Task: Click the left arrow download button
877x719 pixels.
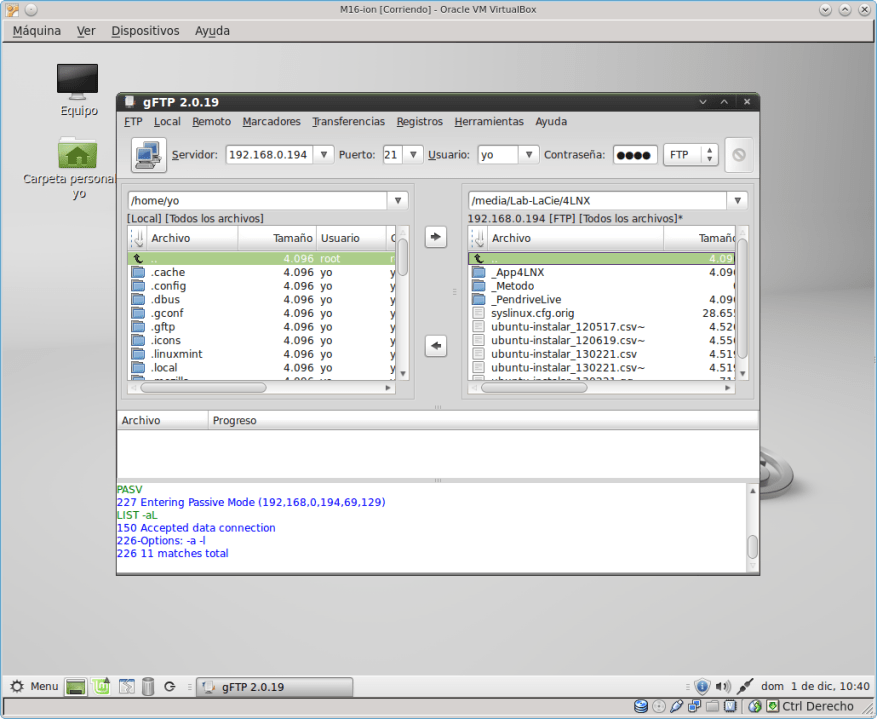Action: pos(435,346)
